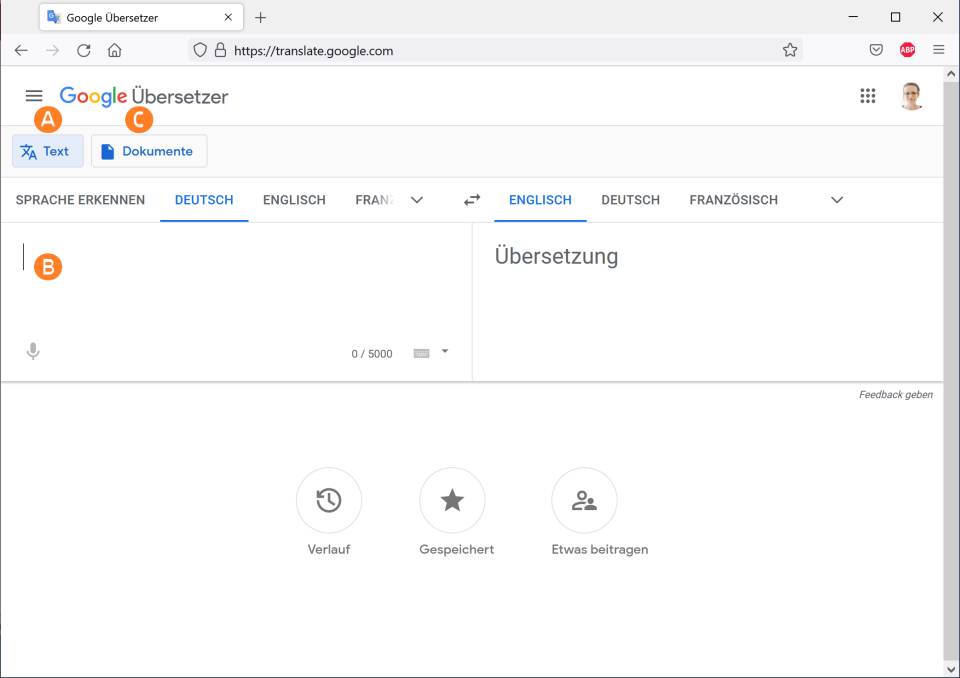The height and width of the screenshot is (678, 960).
Task: Choose SPRACHE ERKENNEN as source language
Action: click(x=80, y=200)
